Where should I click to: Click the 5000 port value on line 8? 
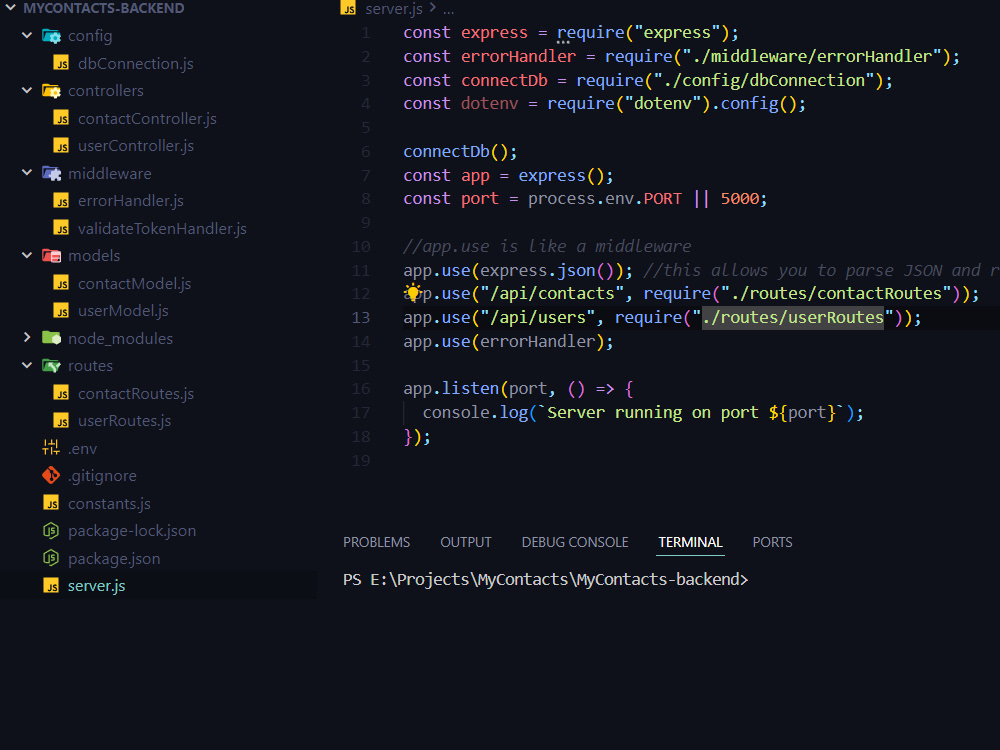[x=740, y=198]
